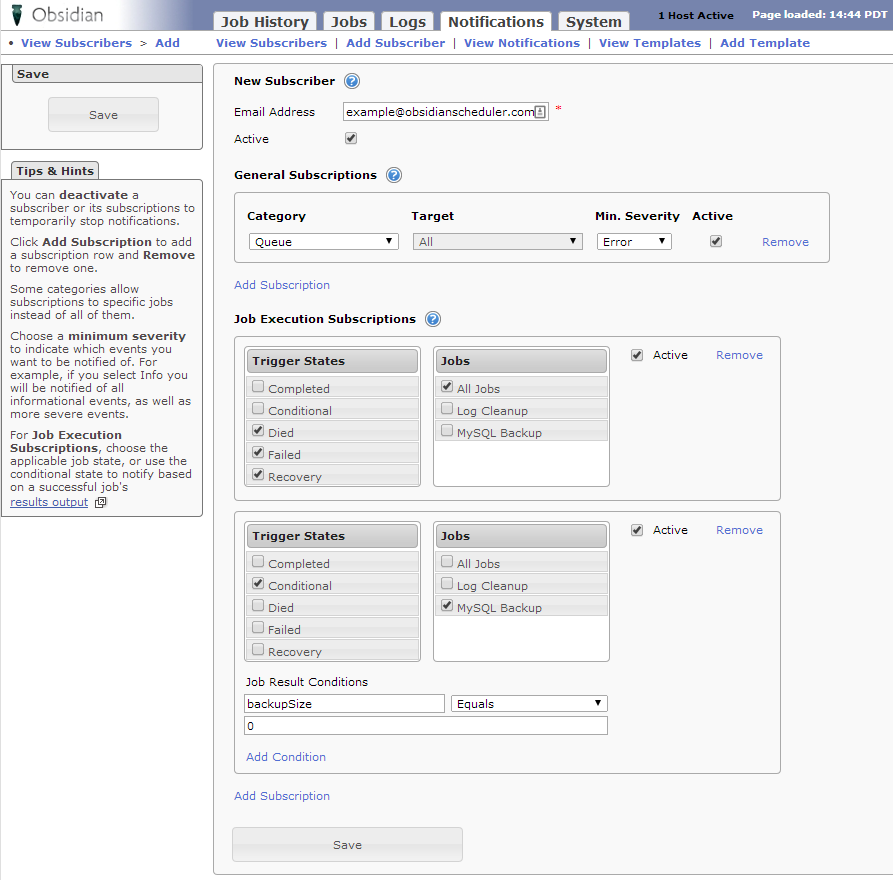Open the System tab
Screen dimensions: 893x880
[593, 22]
